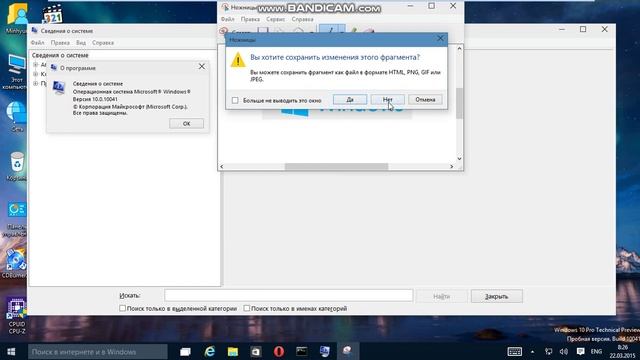The width and height of the screenshot is (640, 360).
Task: Open the ENG input language selector
Action: point(596,351)
